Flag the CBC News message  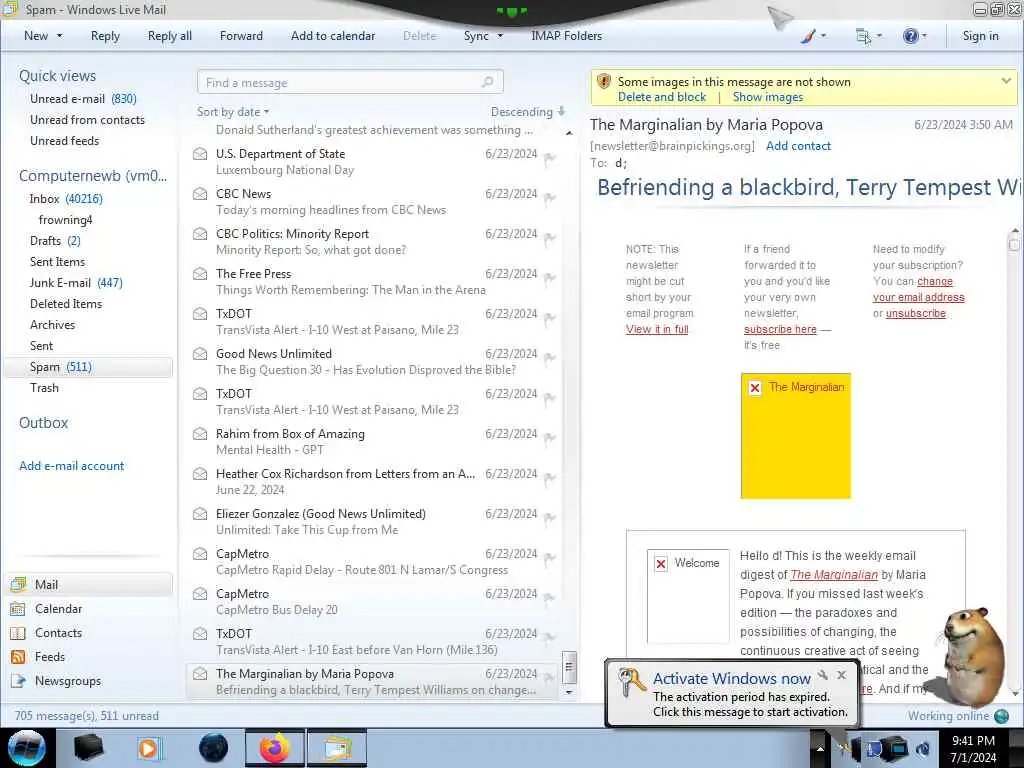(550, 198)
